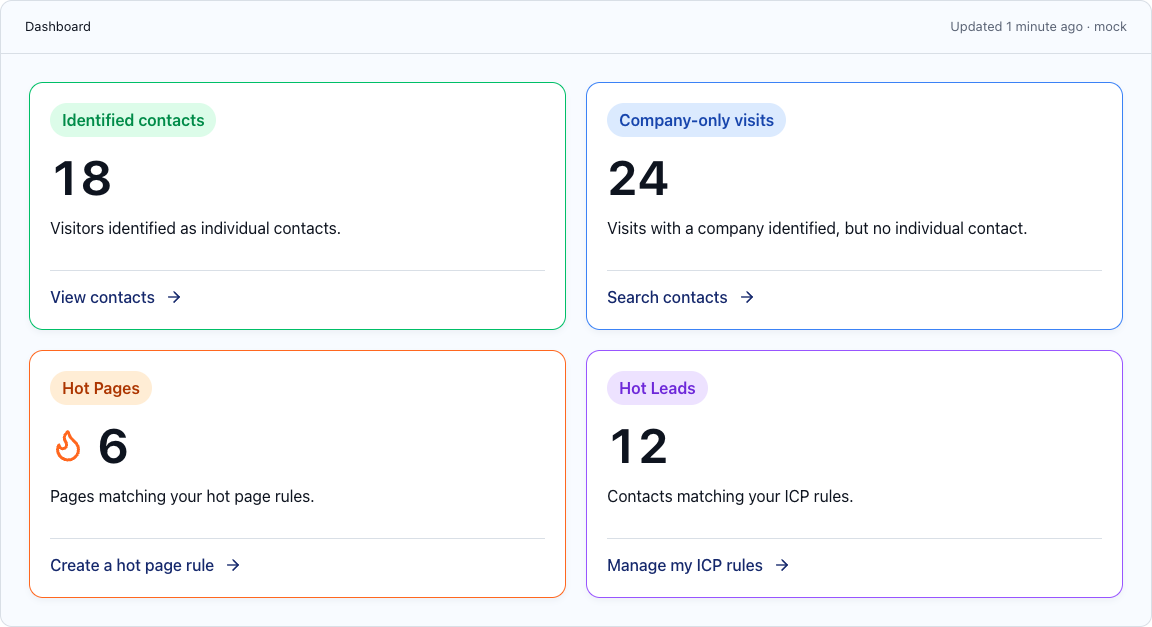Click the text Visitors identified as individual contacts
The width and height of the screenshot is (1152, 627).
pos(195,229)
